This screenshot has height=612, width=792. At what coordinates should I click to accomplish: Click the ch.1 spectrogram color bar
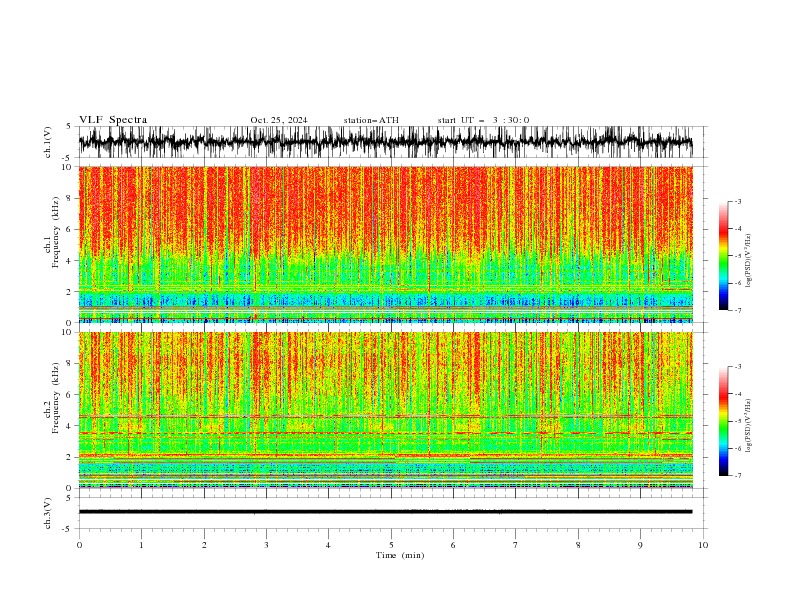[723, 256]
